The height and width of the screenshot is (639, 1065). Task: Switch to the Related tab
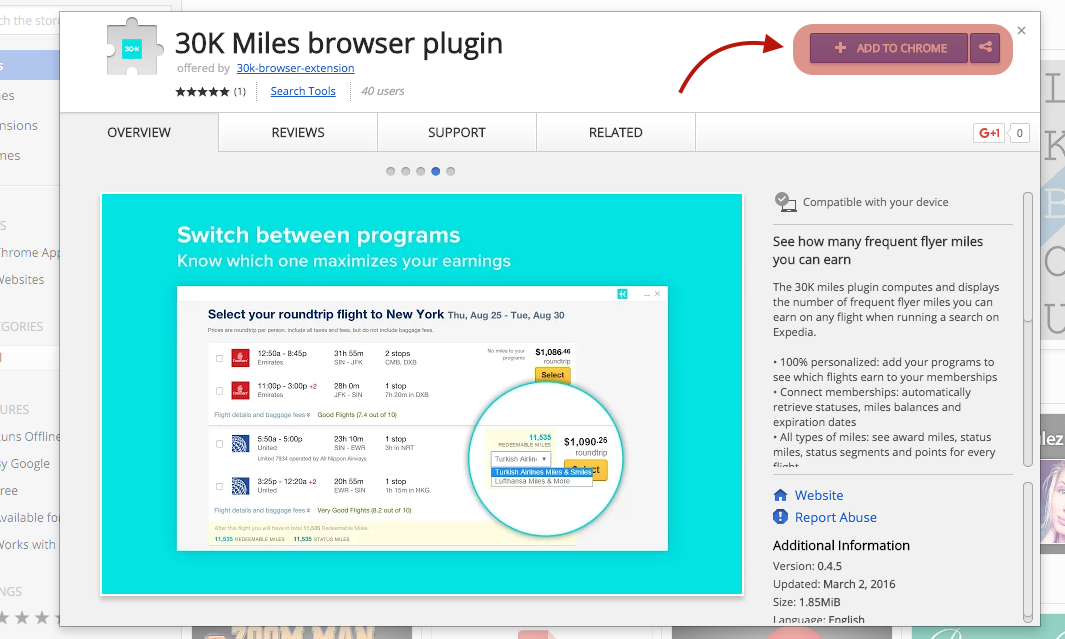click(616, 132)
